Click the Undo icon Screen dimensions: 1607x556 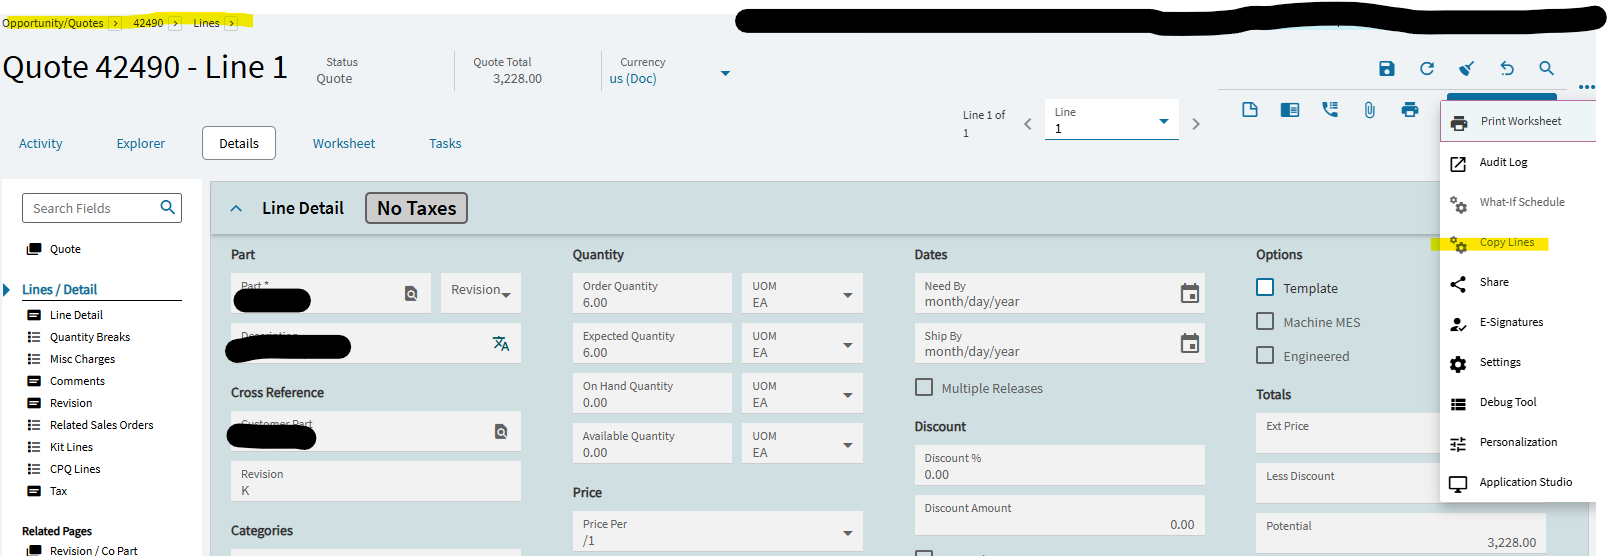click(x=1507, y=69)
